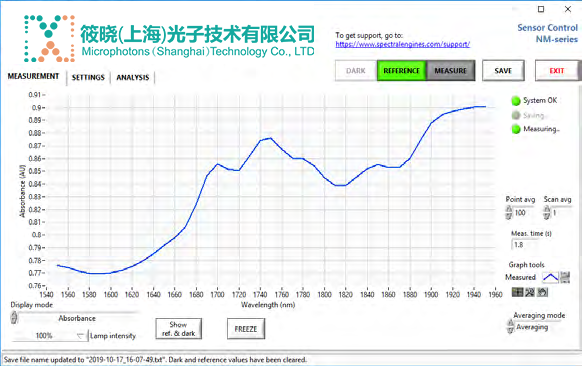Open the ANALYSIS tab
This screenshot has height=366, width=582.
coord(133,78)
